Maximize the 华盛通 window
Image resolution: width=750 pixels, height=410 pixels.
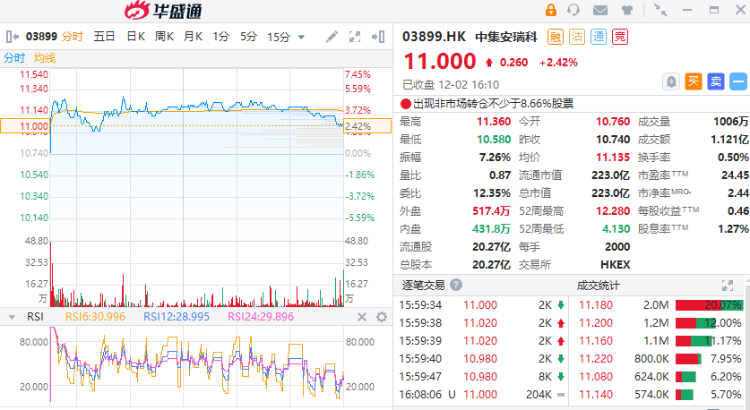(714, 10)
